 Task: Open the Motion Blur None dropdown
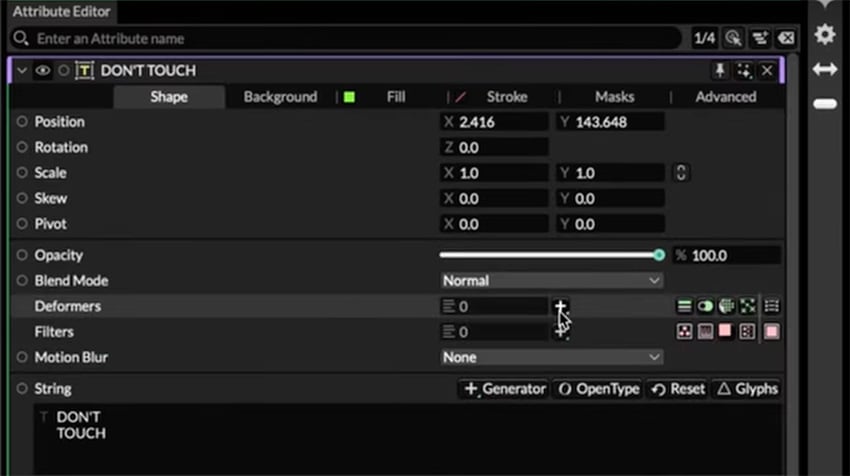551,357
